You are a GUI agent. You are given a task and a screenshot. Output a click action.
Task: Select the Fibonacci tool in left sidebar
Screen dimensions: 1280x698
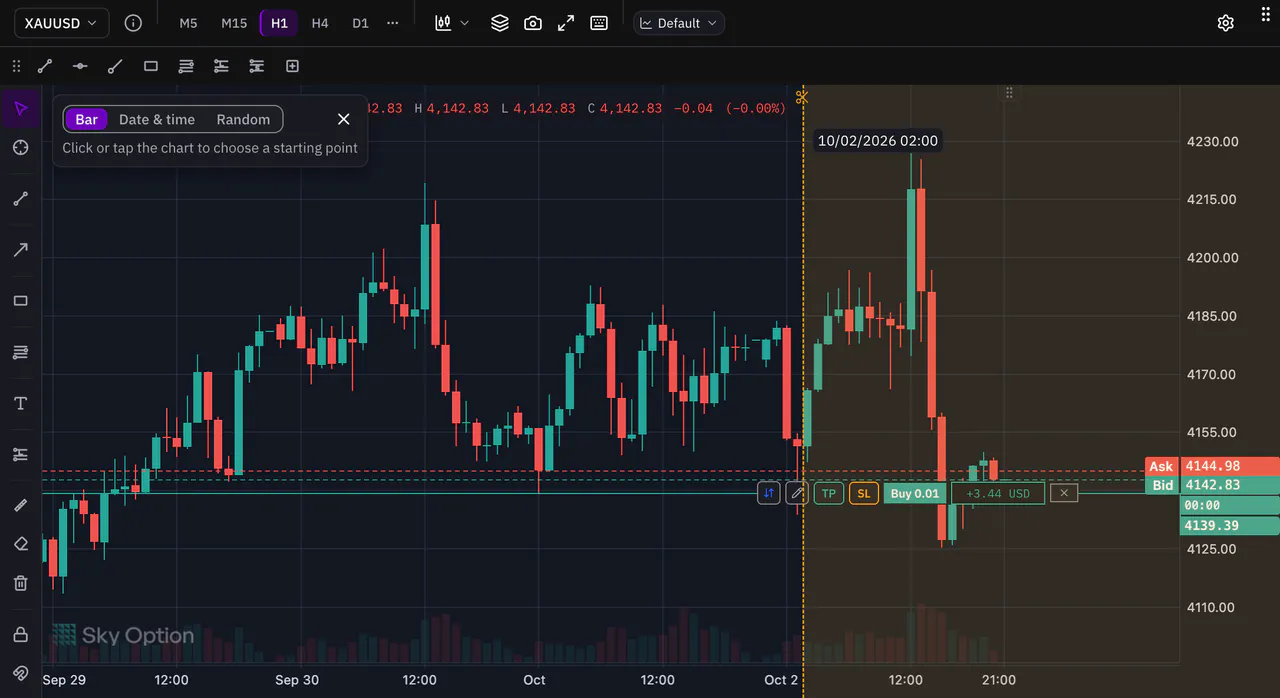(x=20, y=352)
